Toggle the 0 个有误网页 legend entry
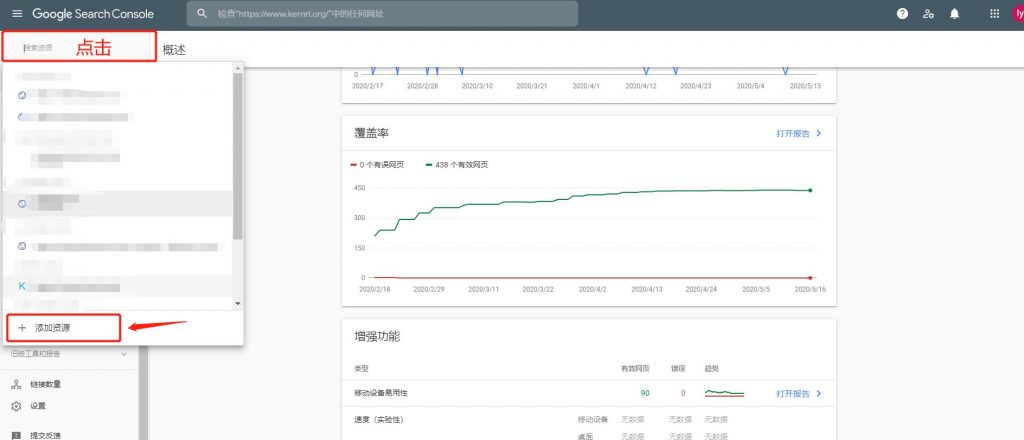 pyautogui.click(x=377, y=165)
